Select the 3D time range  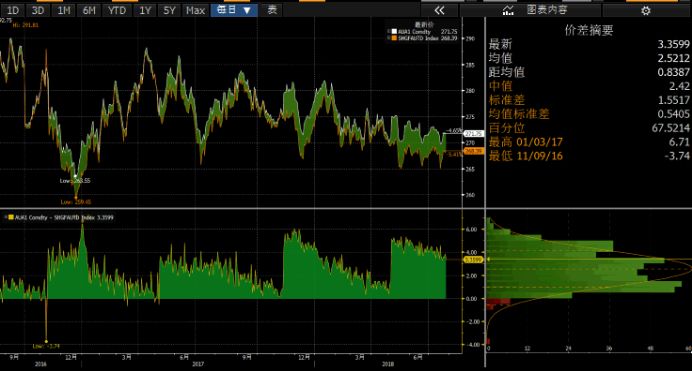coord(38,11)
